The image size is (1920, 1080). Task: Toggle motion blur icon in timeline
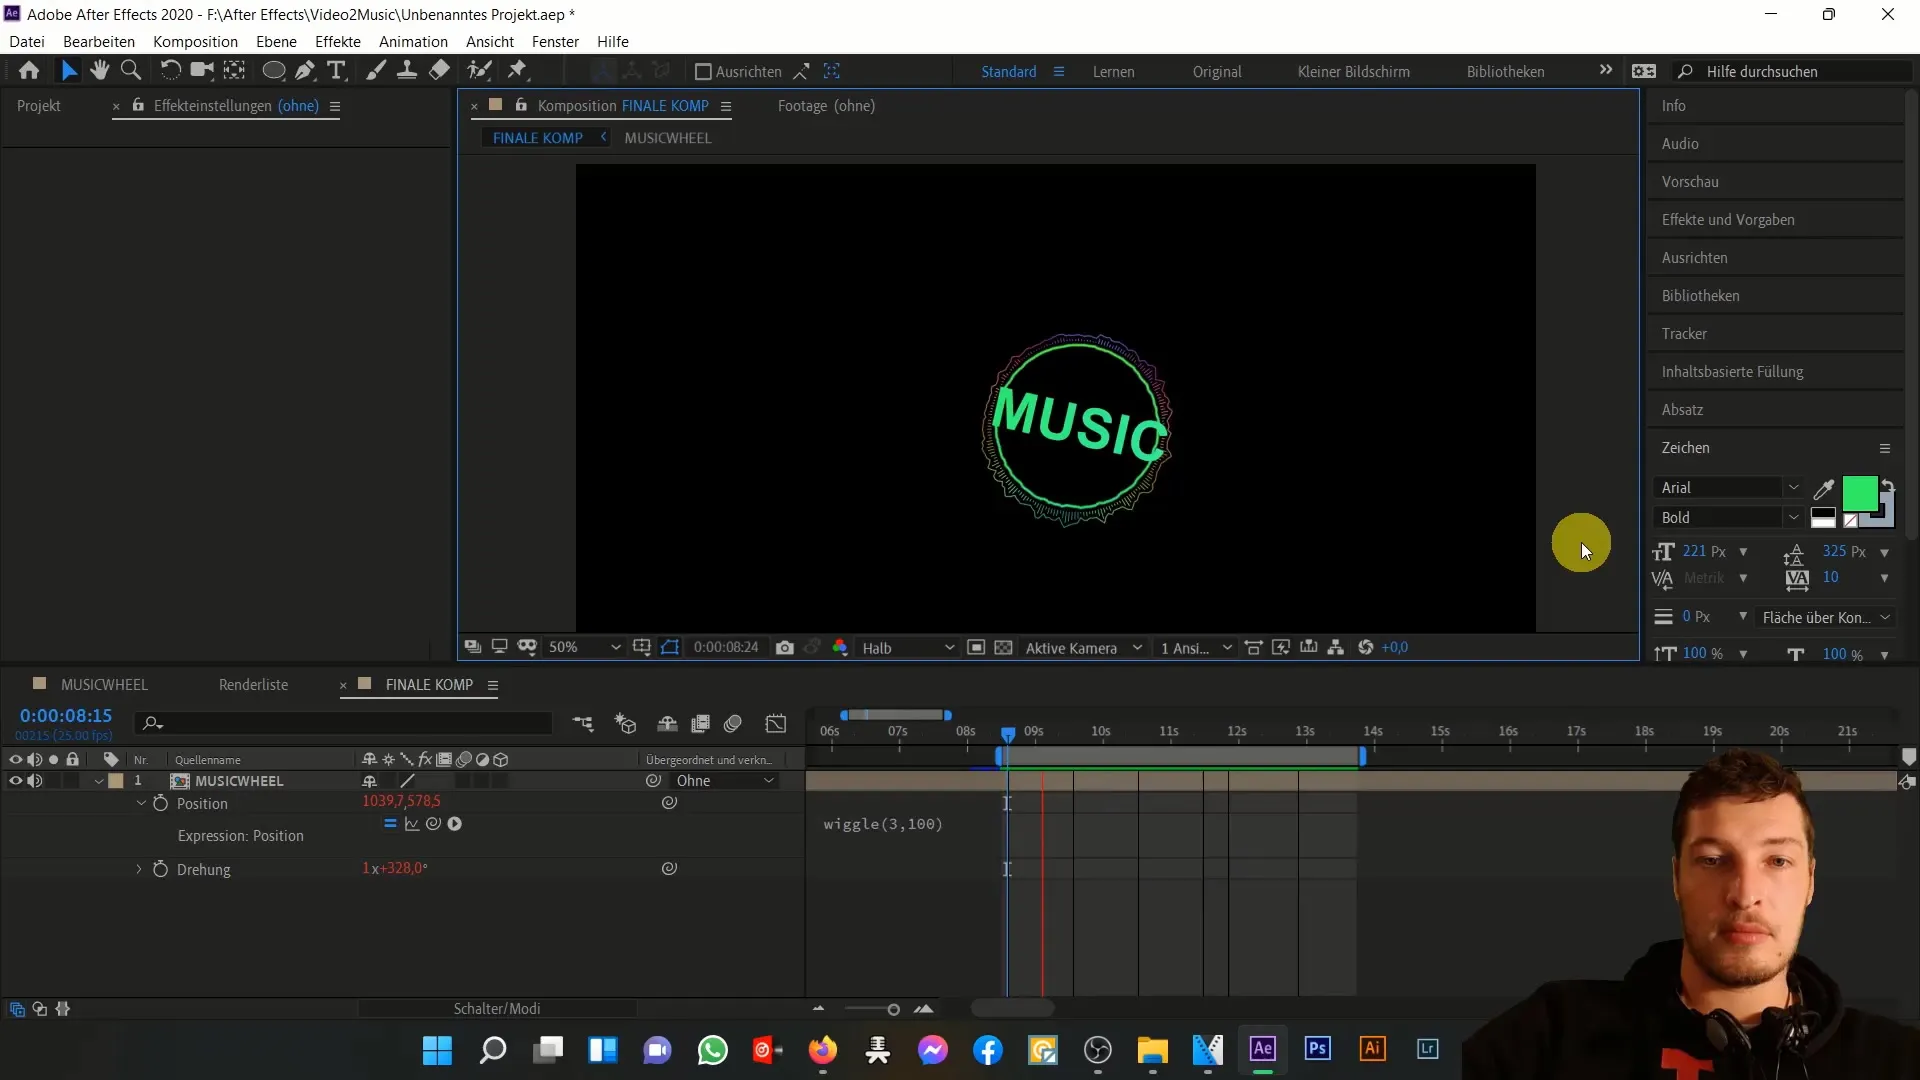tap(733, 723)
